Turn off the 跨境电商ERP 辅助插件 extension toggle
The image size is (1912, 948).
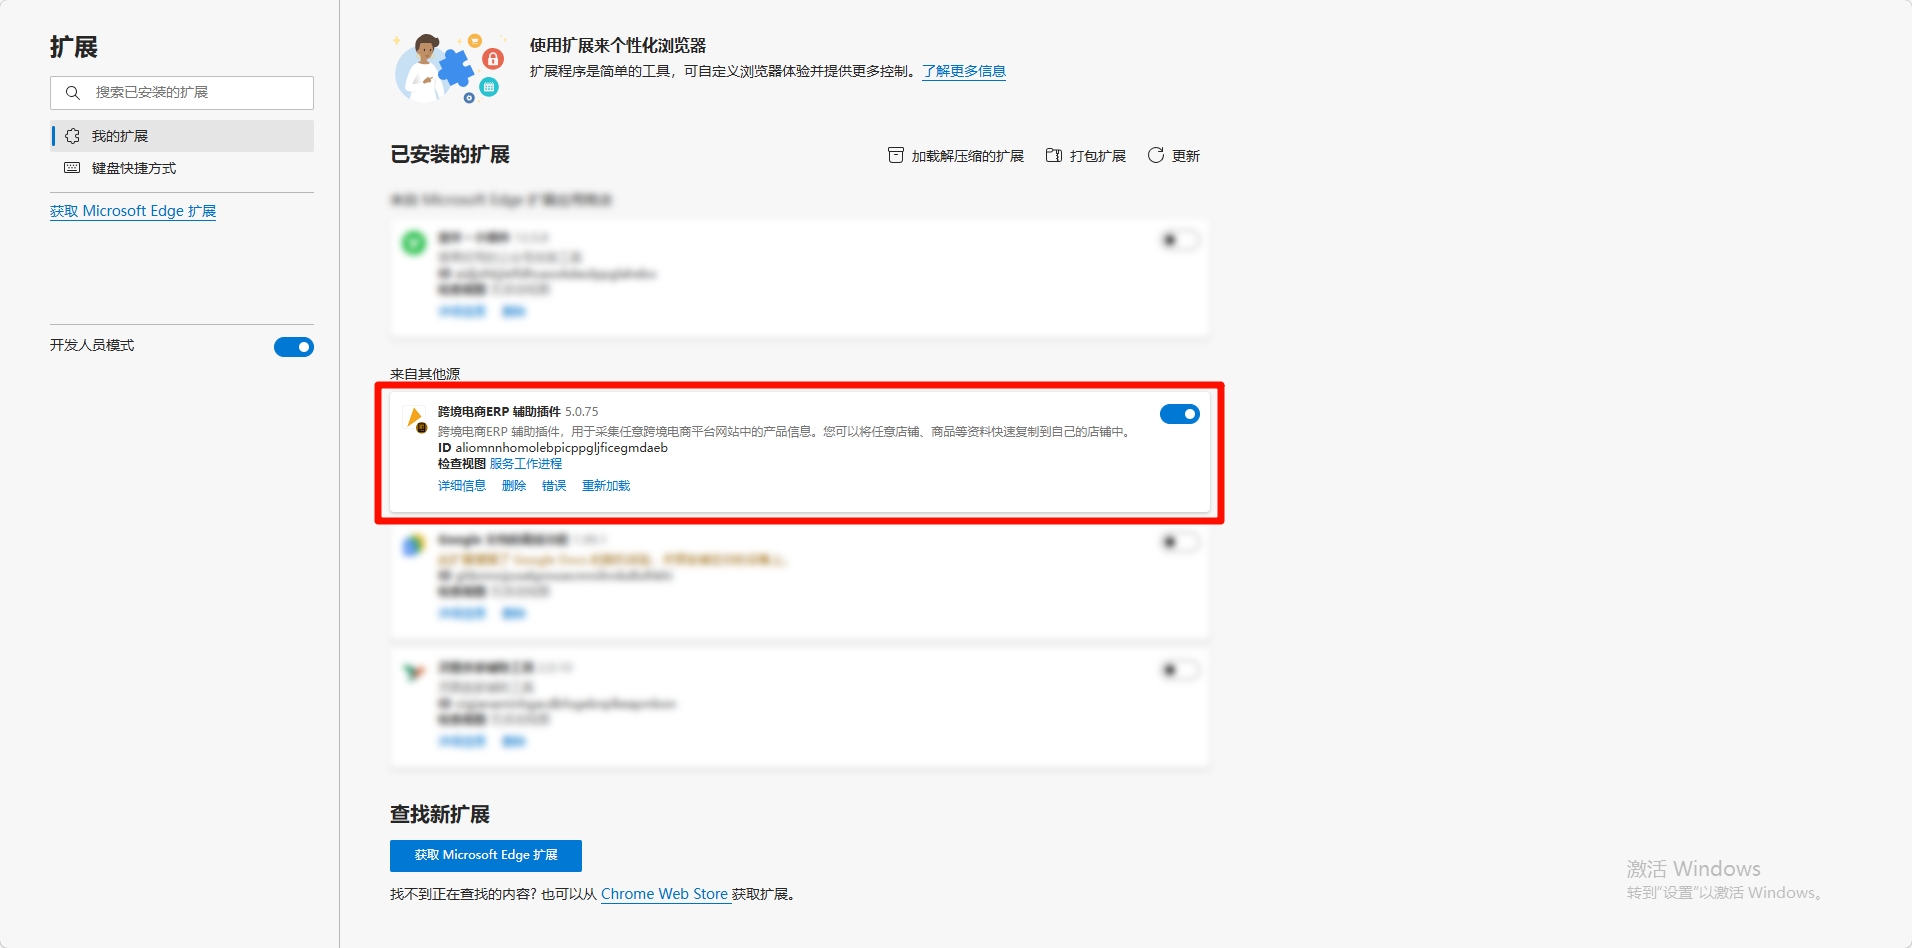click(x=1179, y=414)
